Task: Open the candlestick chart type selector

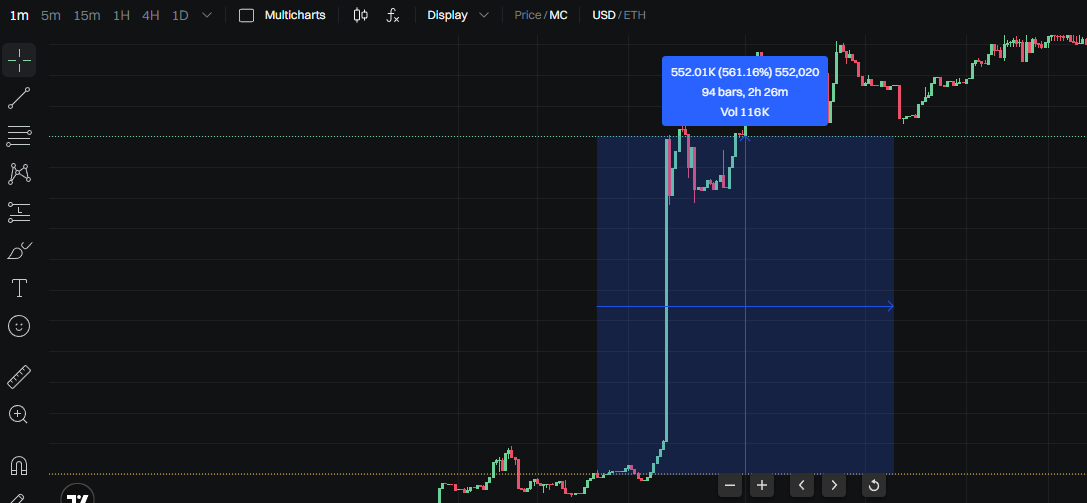Action: point(360,15)
